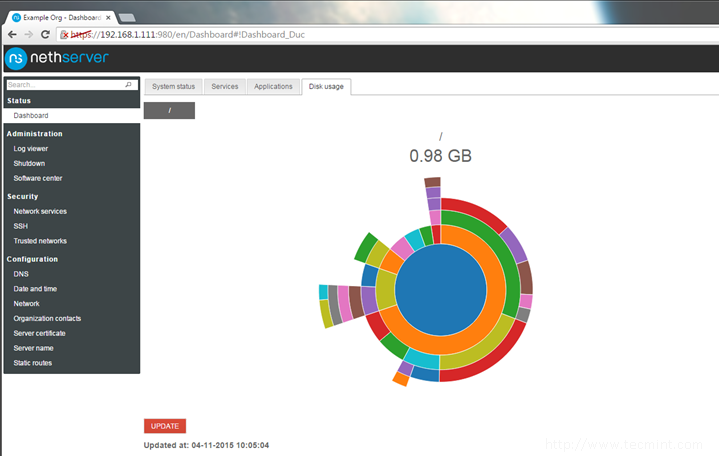Click the browser forward arrow
Viewport: 719px width, 456px height.
(28, 34)
